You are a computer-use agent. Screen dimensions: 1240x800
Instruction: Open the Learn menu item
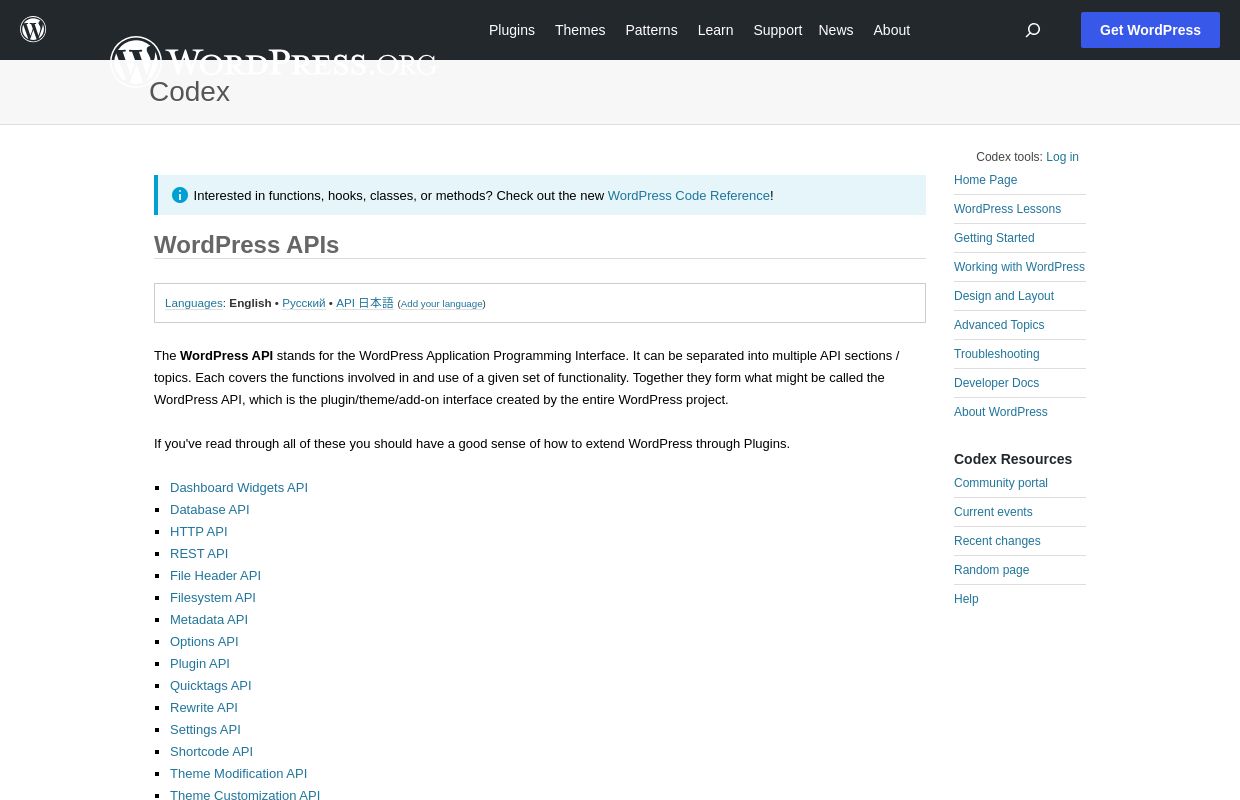pos(715,30)
